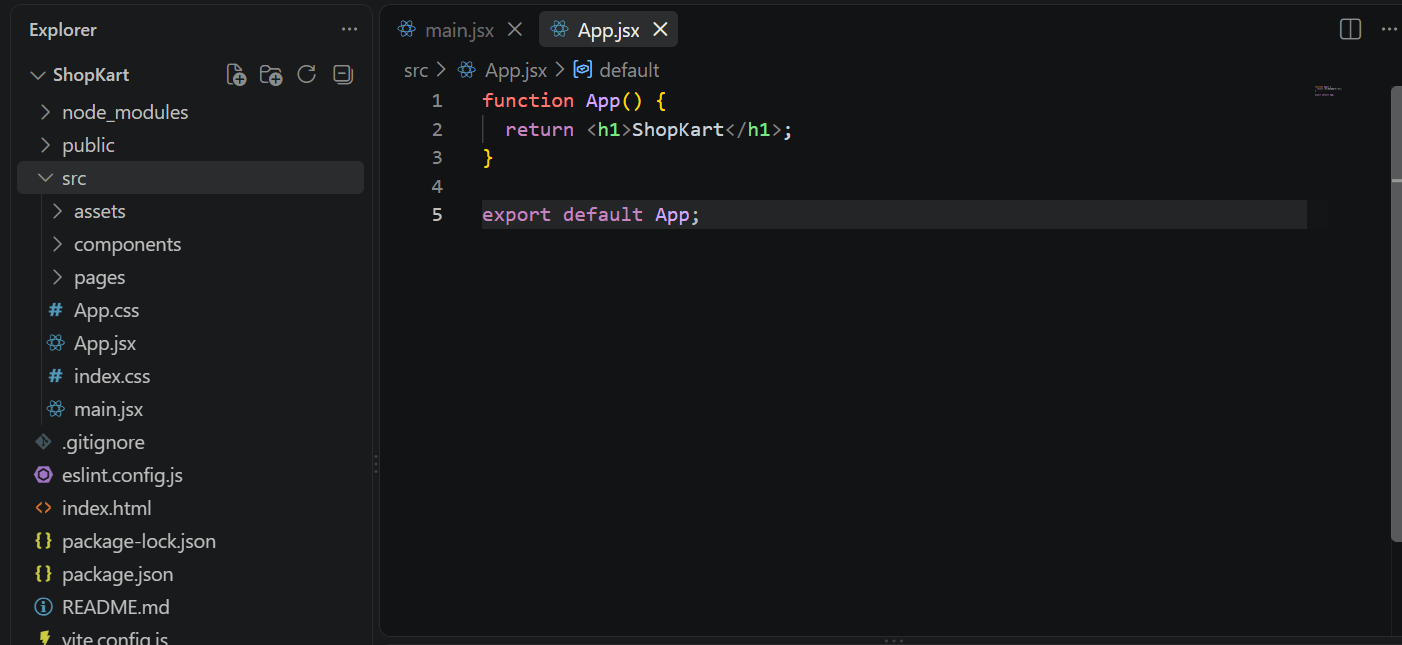1402x645 pixels.
Task: Select the App.jsx editor tab
Action: [x=608, y=30]
